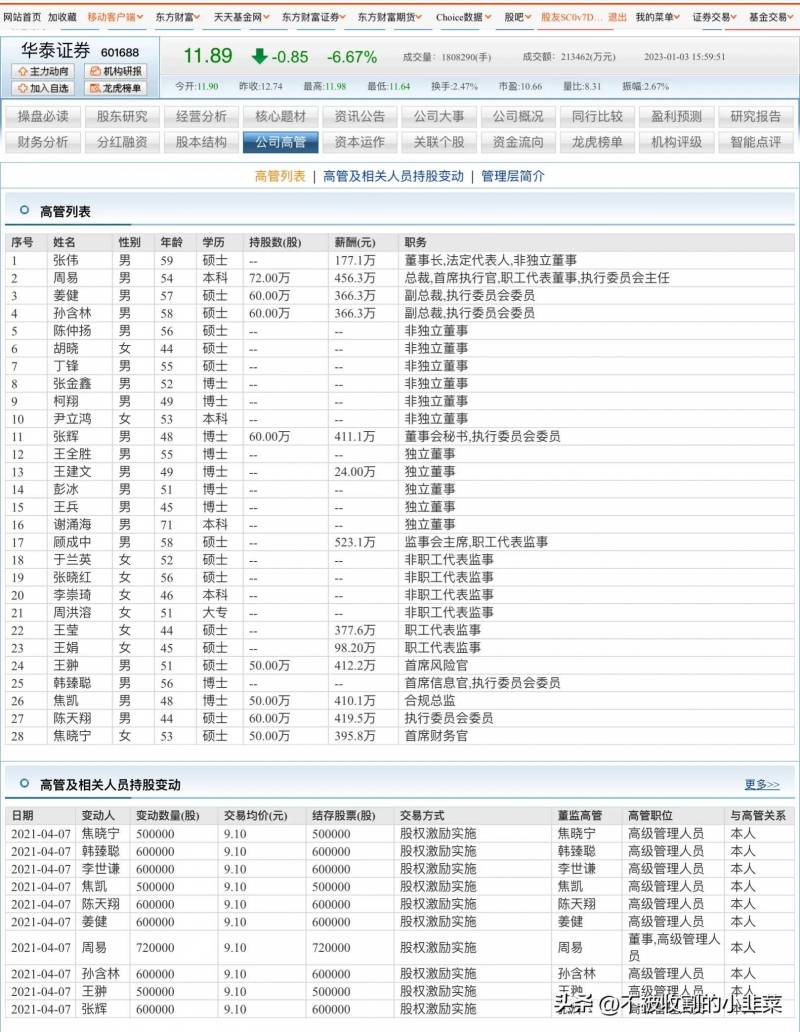Click stock price 11.89 in header

pyautogui.click(x=207, y=56)
